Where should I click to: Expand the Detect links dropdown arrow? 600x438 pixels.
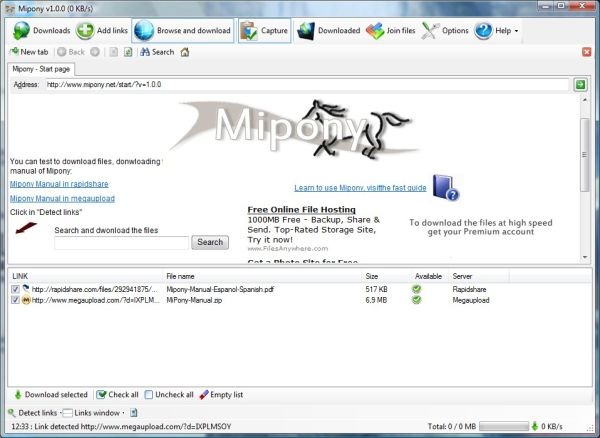61,413
